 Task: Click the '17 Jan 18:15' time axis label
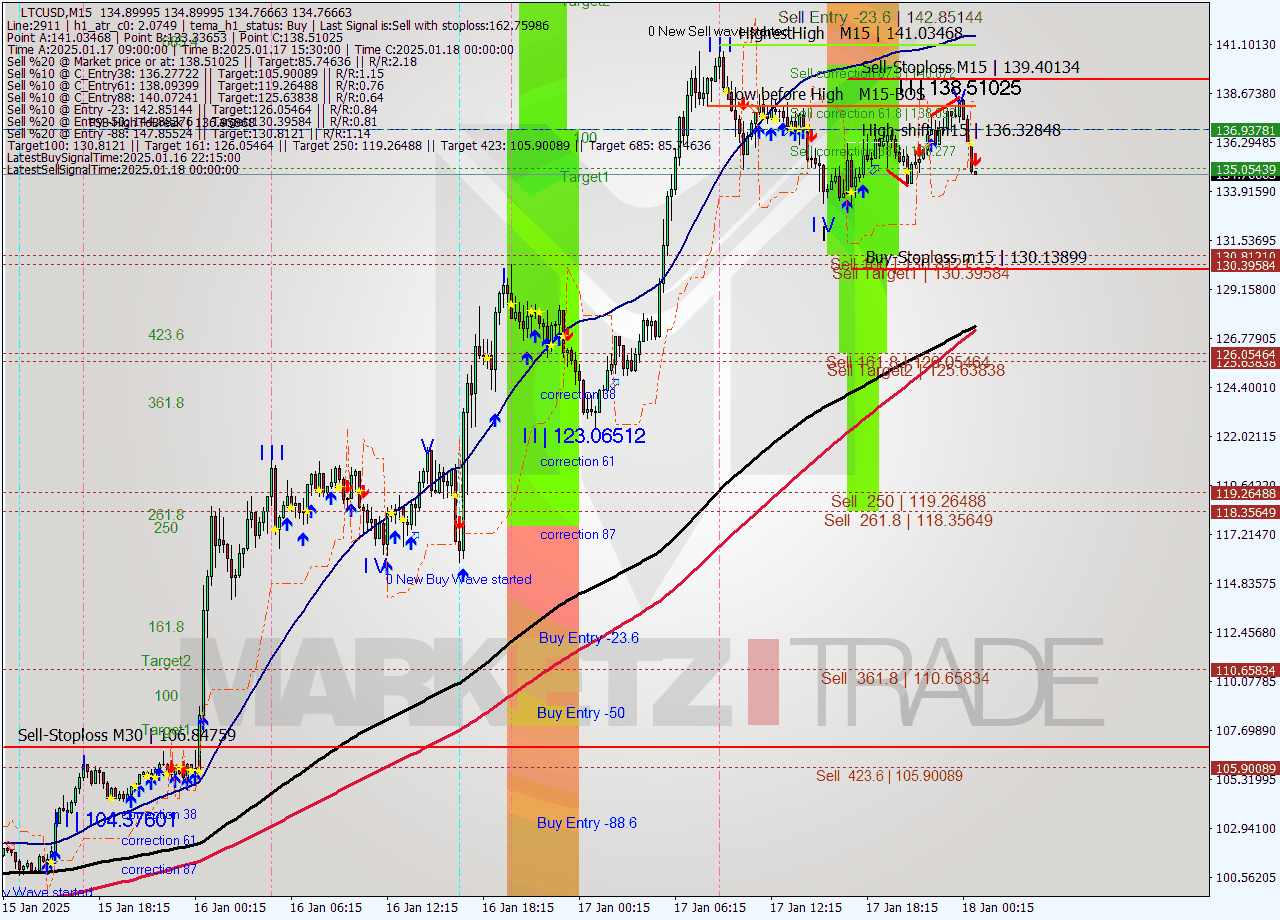pos(902,908)
